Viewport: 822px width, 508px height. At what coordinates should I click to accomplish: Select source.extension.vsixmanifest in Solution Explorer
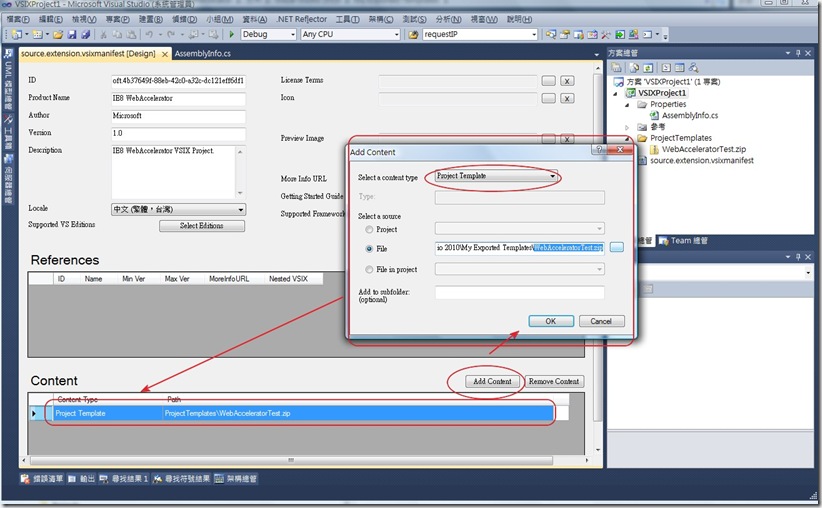702,160
